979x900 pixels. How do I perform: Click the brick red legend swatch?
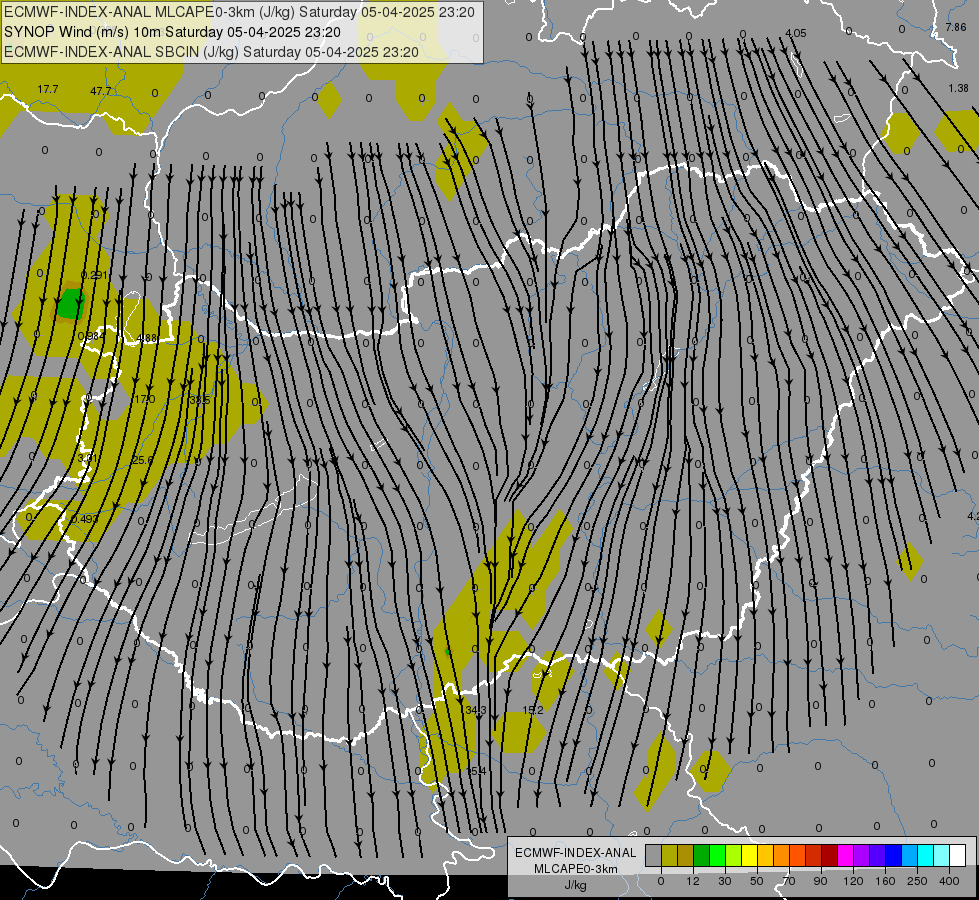coord(814,855)
